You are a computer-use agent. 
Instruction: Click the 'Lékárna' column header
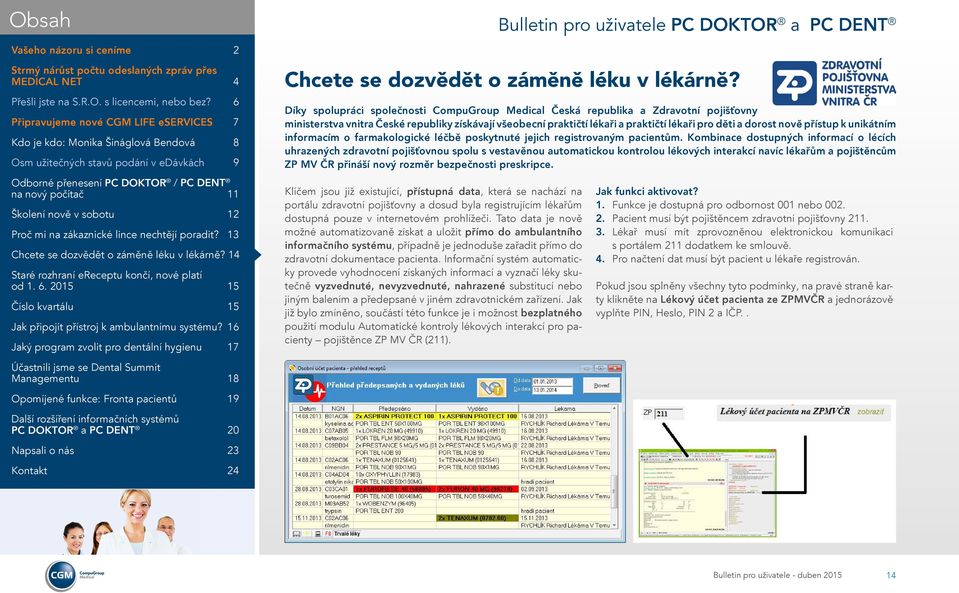[x=565, y=408]
